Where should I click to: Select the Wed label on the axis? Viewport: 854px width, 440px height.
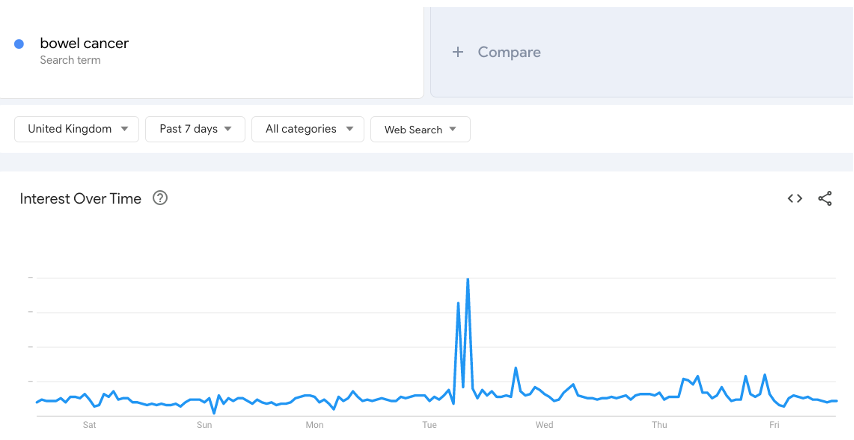[544, 425]
